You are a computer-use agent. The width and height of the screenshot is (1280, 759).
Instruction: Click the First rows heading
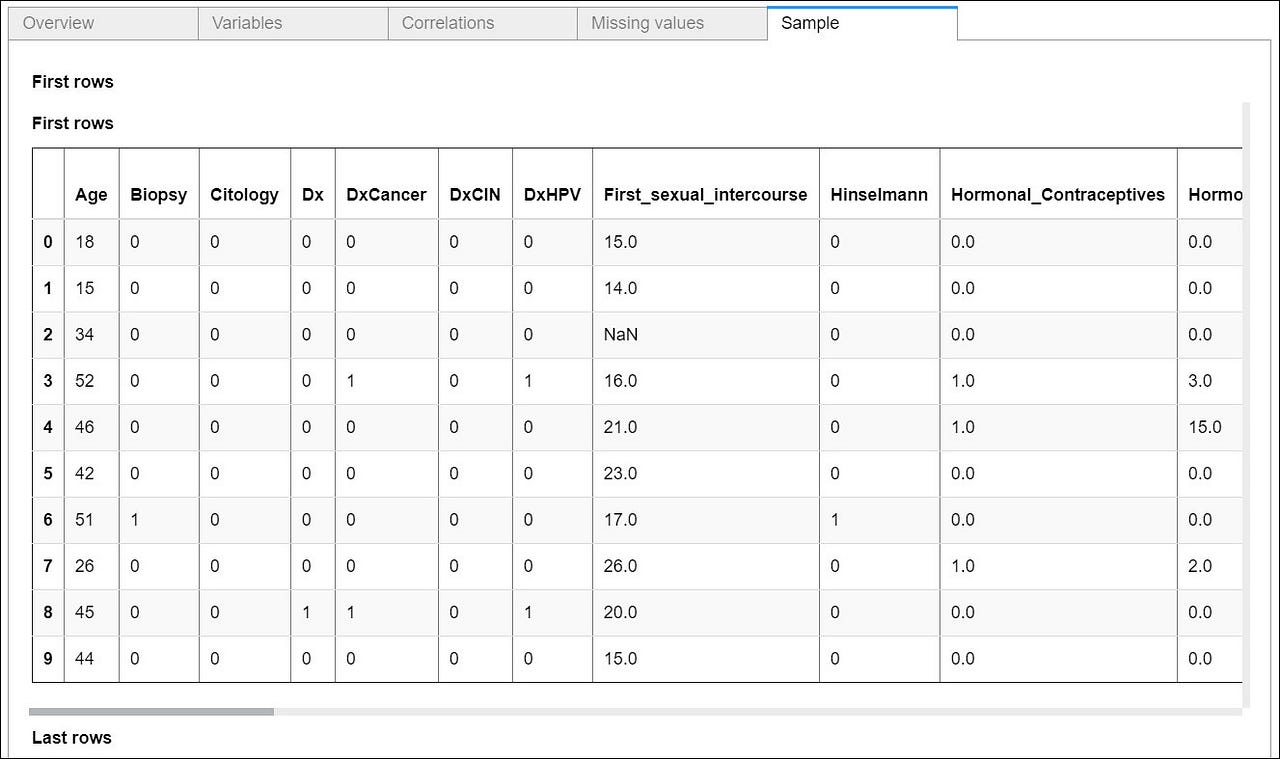[x=72, y=82]
